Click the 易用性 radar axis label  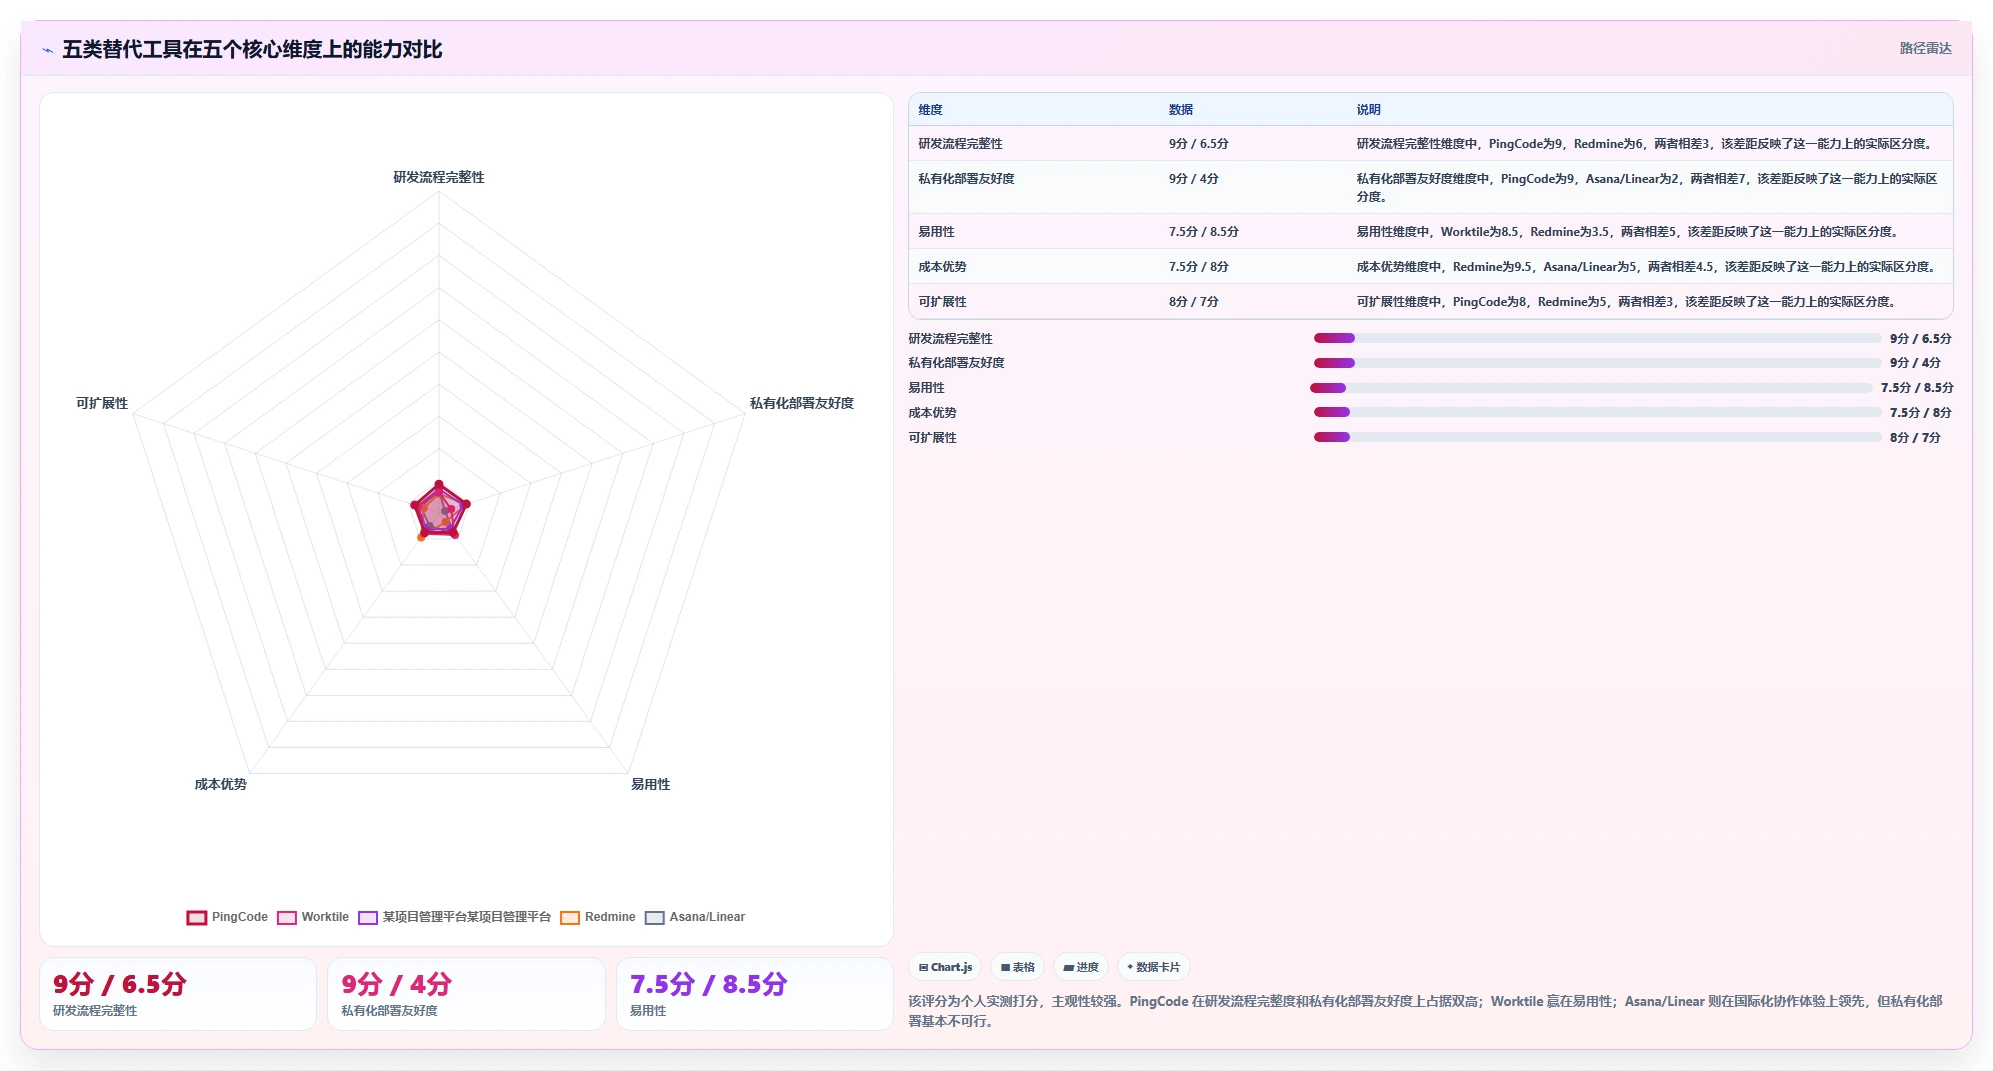pos(650,784)
